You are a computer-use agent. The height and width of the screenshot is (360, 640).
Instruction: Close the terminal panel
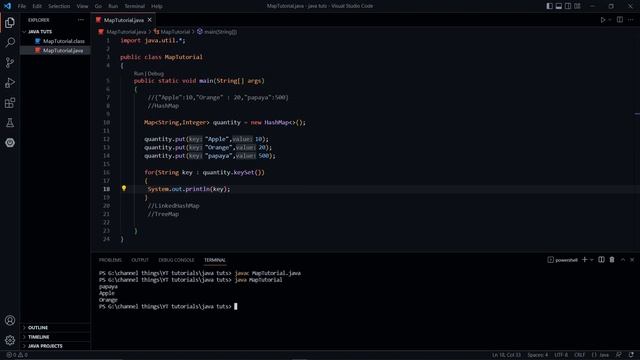click(x=632, y=260)
